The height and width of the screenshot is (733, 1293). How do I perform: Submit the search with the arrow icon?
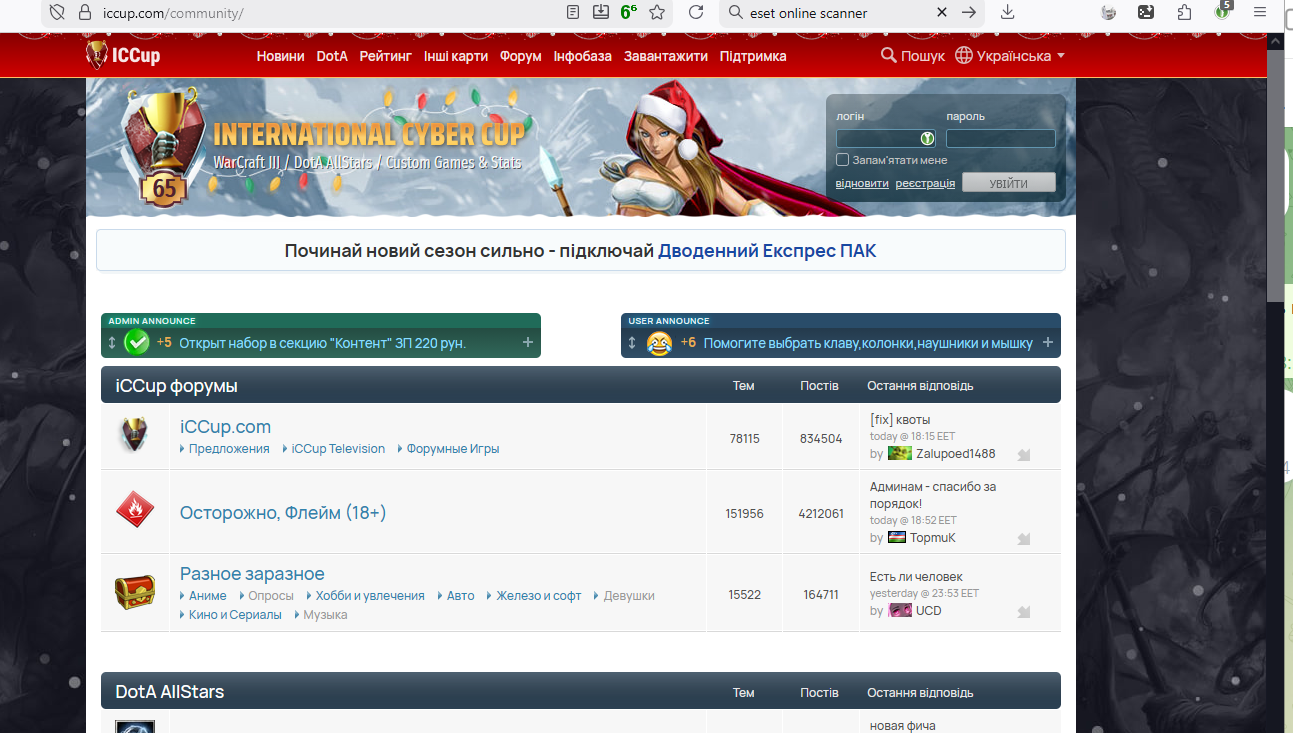tap(968, 12)
